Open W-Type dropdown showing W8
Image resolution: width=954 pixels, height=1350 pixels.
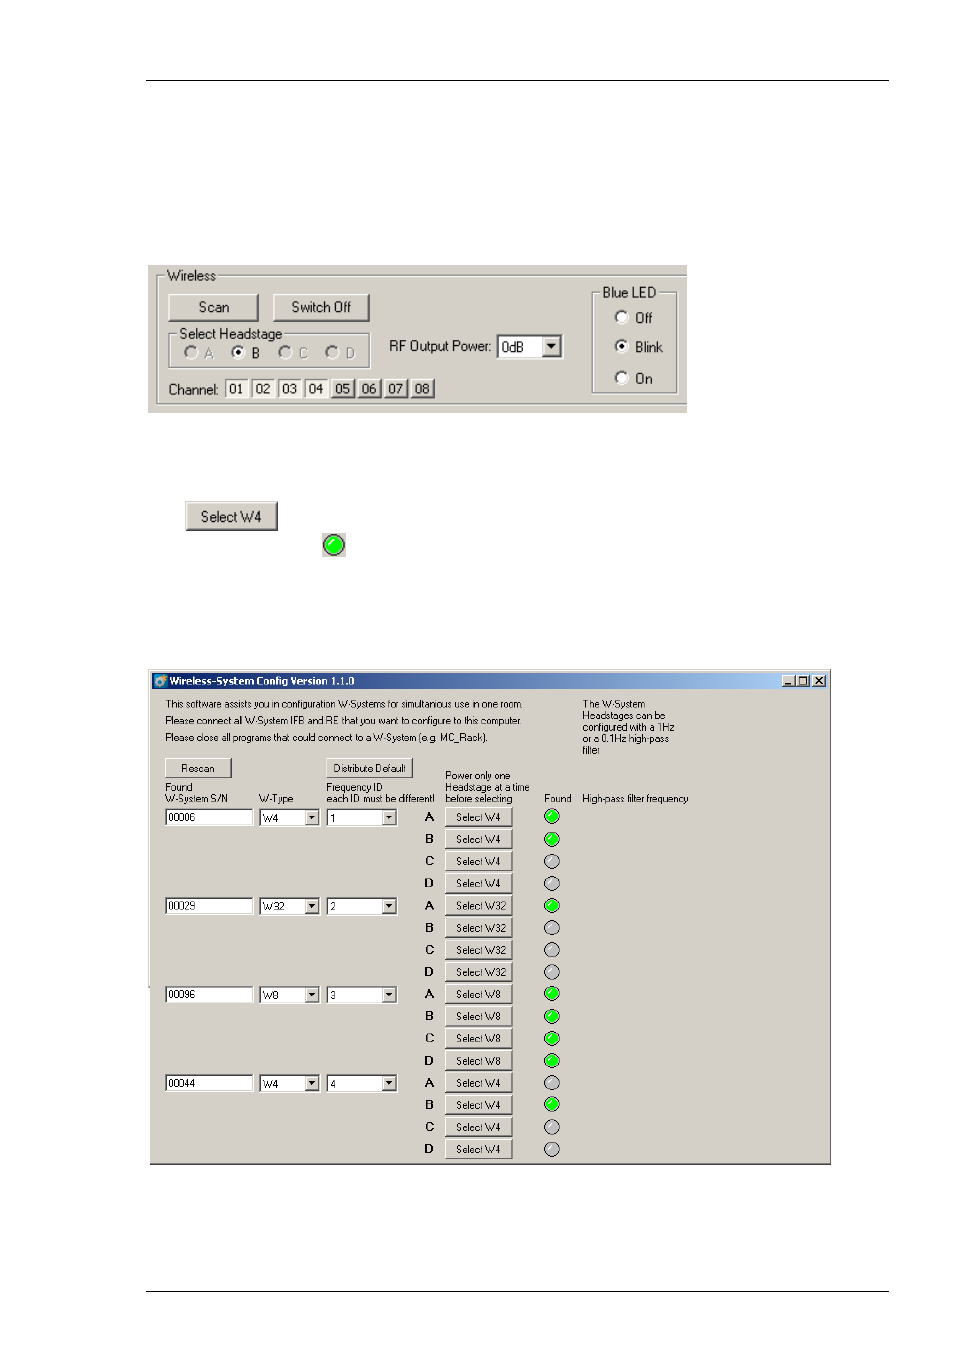click(311, 995)
